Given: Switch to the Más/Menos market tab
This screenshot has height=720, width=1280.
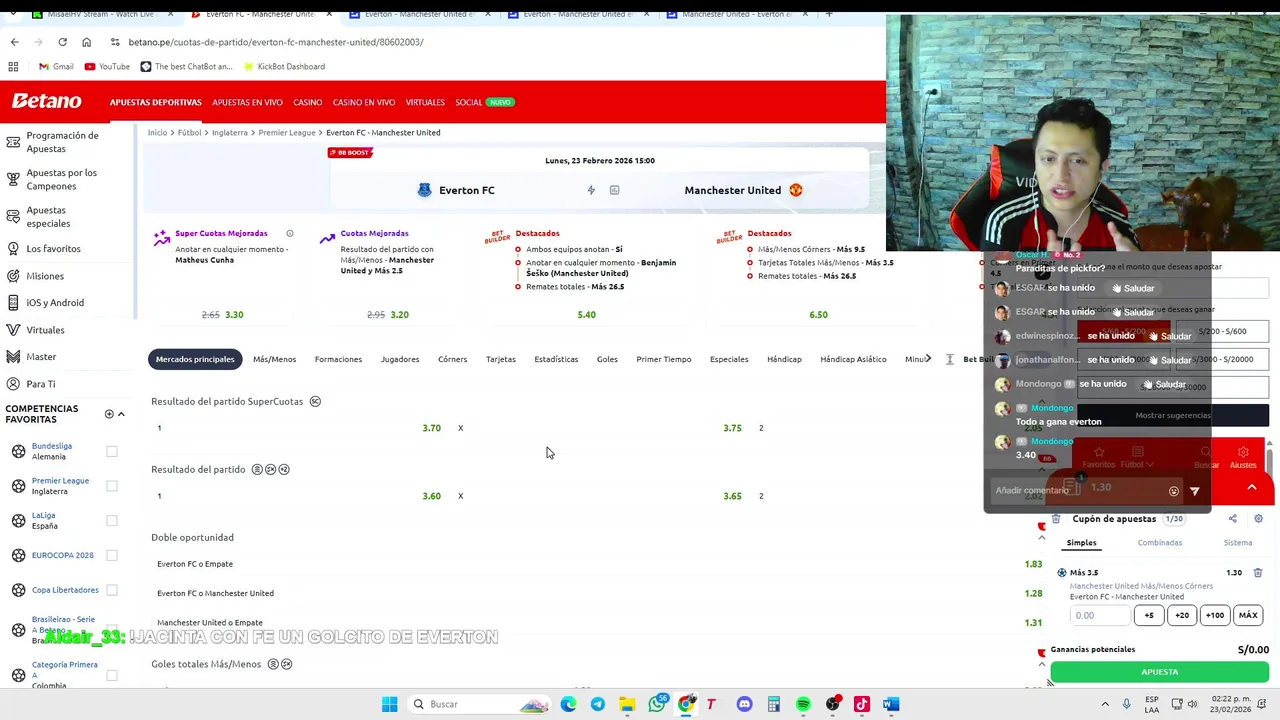Looking at the screenshot, I should click(274, 359).
